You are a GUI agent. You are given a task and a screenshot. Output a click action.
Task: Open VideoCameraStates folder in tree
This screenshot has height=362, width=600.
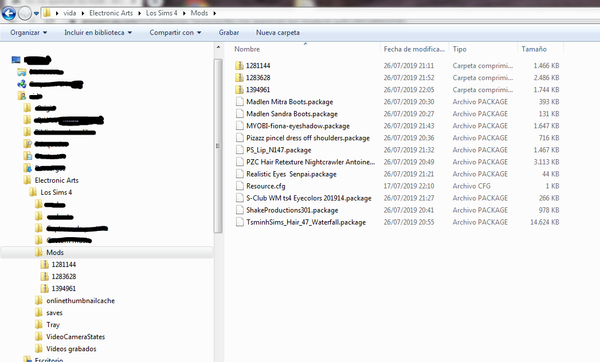75,337
